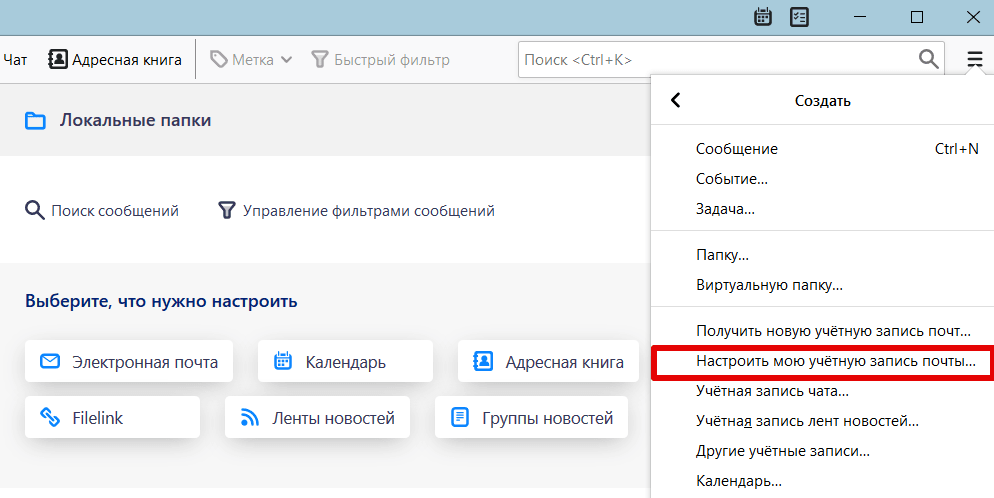This screenshot has height=498, width=994.
Task: Expand the Метка dropdown arrow
Action: (x=287, y=60)
